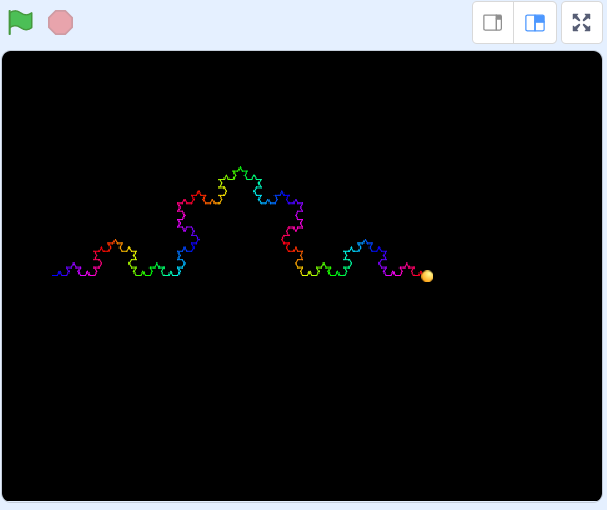Click the orange ball sprite on stage
This screenshot has height=510, width=607.
[427, 276]
